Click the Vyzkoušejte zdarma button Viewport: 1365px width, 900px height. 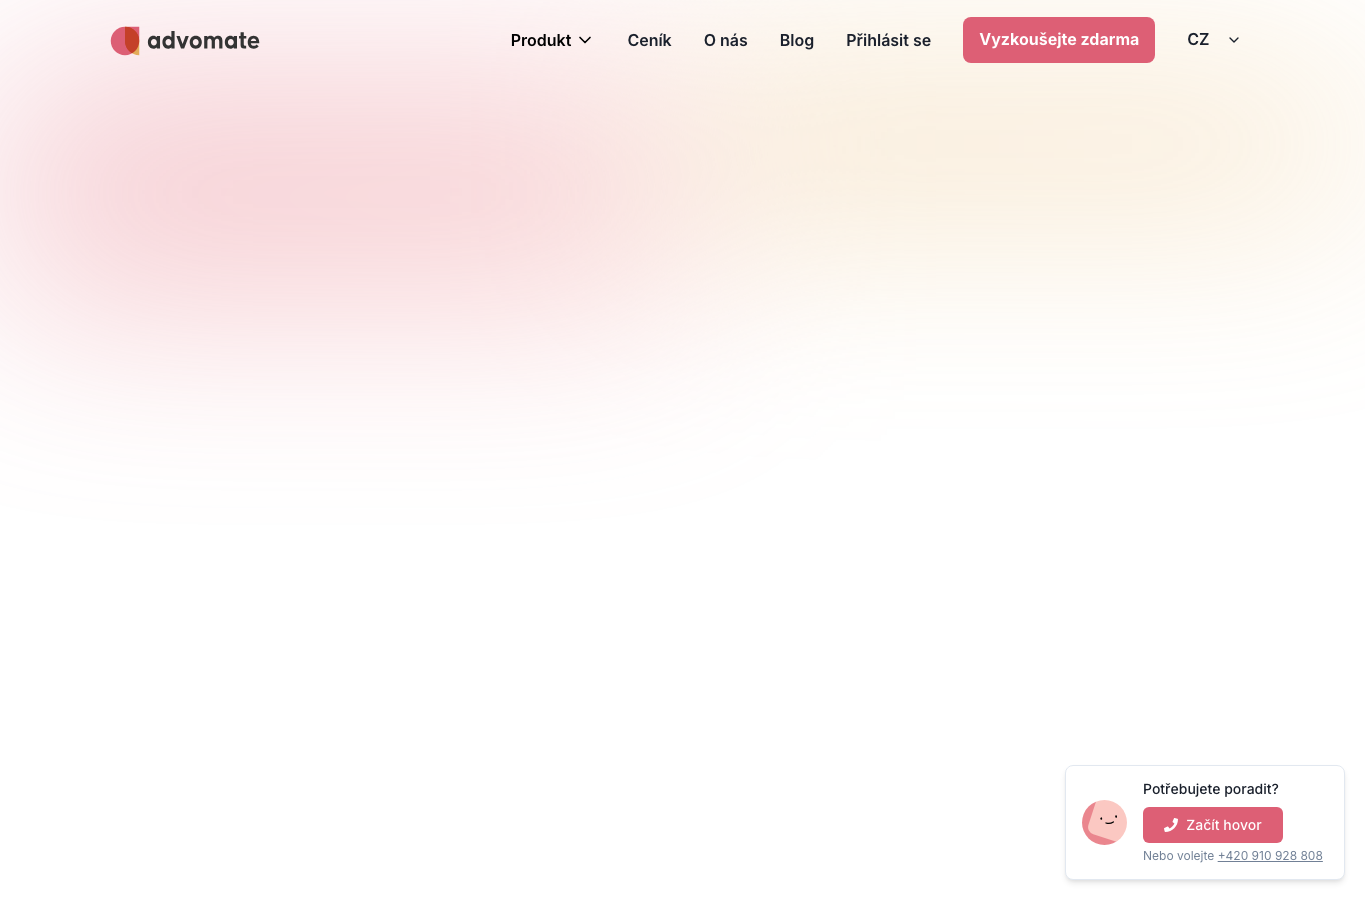1059,40
